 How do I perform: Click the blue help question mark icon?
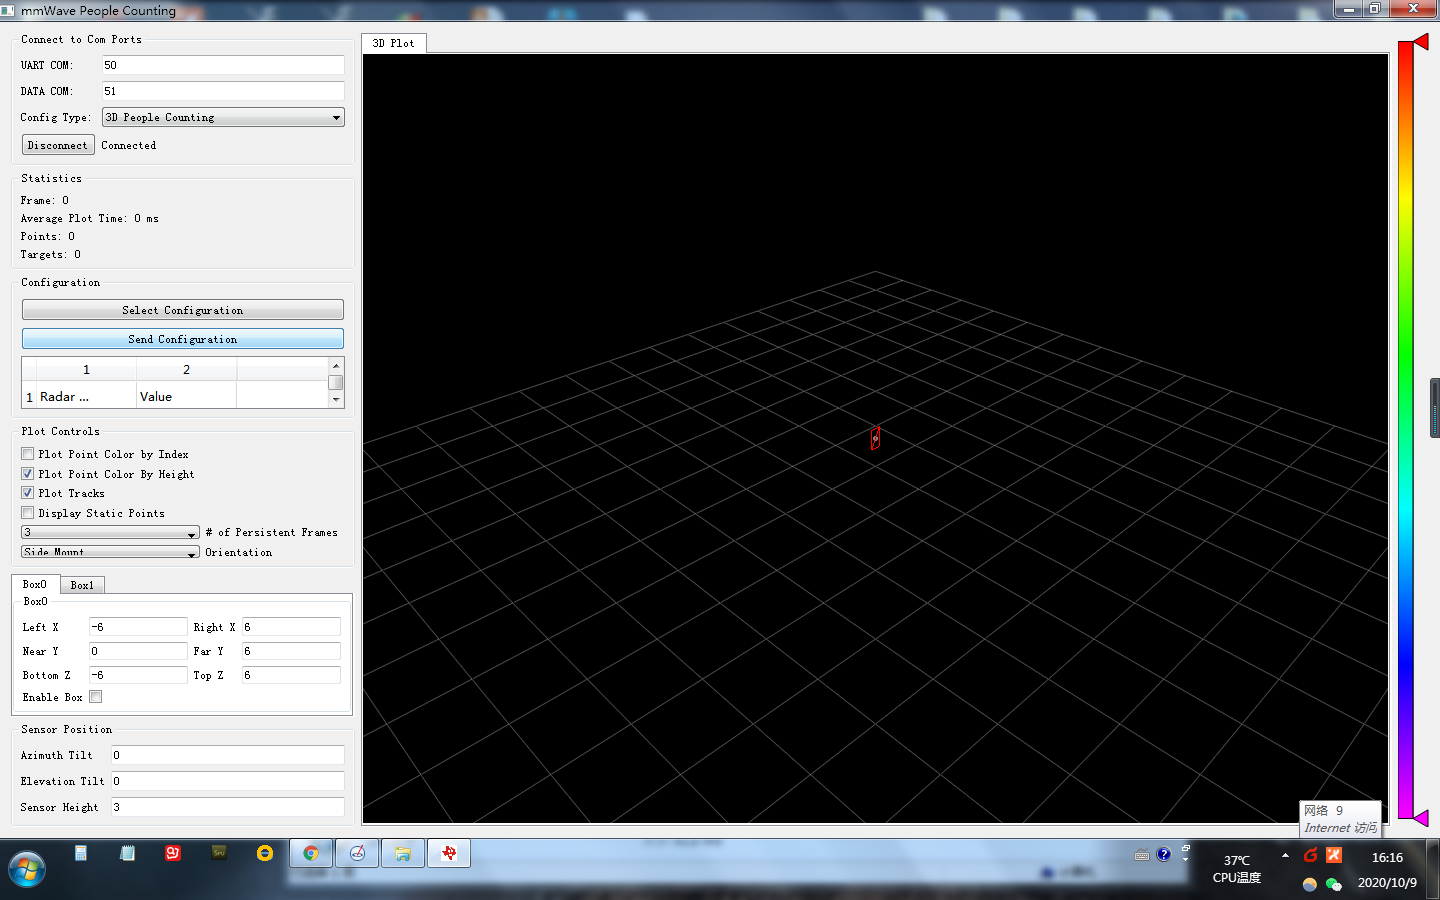[1163, 854]
